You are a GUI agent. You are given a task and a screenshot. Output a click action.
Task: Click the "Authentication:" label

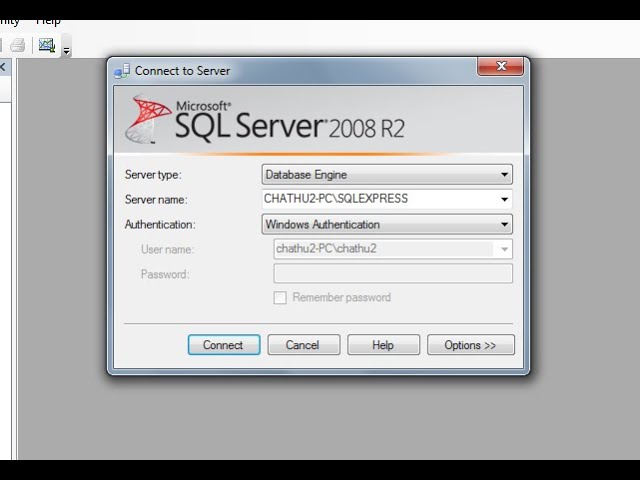160,224
